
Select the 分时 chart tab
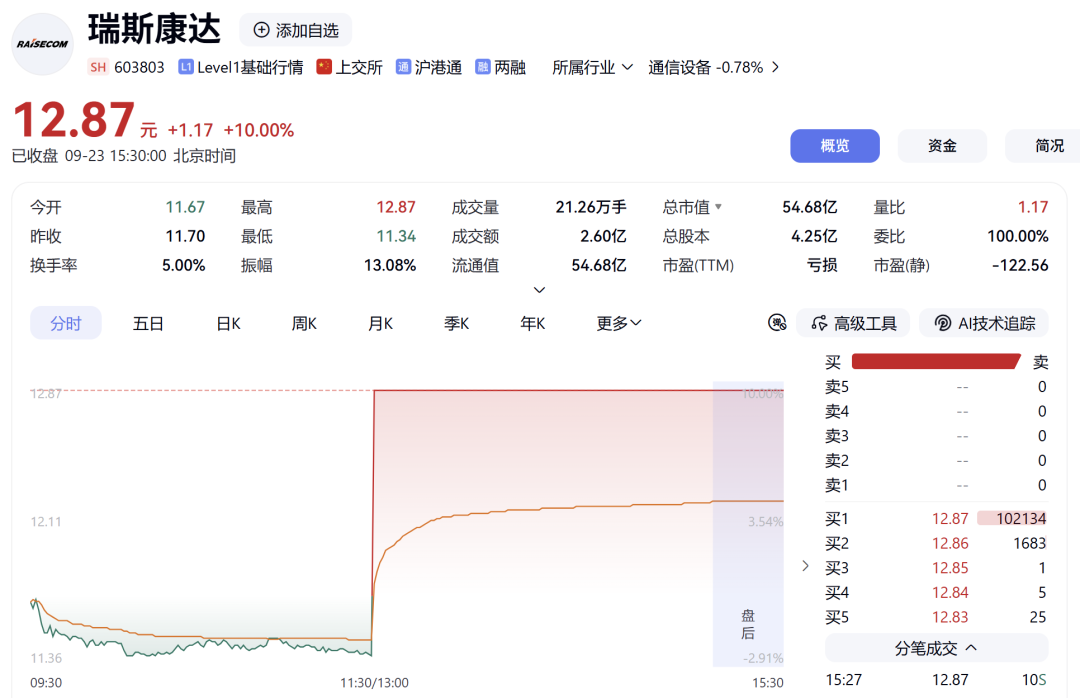click(66, 323)
